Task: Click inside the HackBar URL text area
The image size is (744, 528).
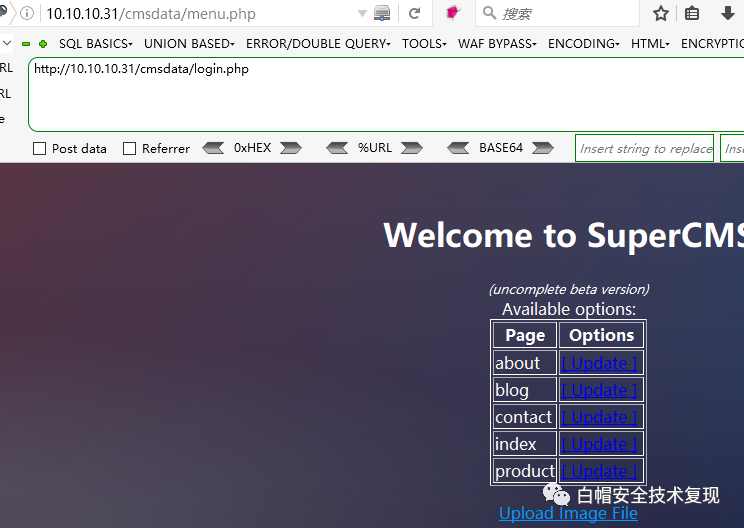Action: pos(386,94)
